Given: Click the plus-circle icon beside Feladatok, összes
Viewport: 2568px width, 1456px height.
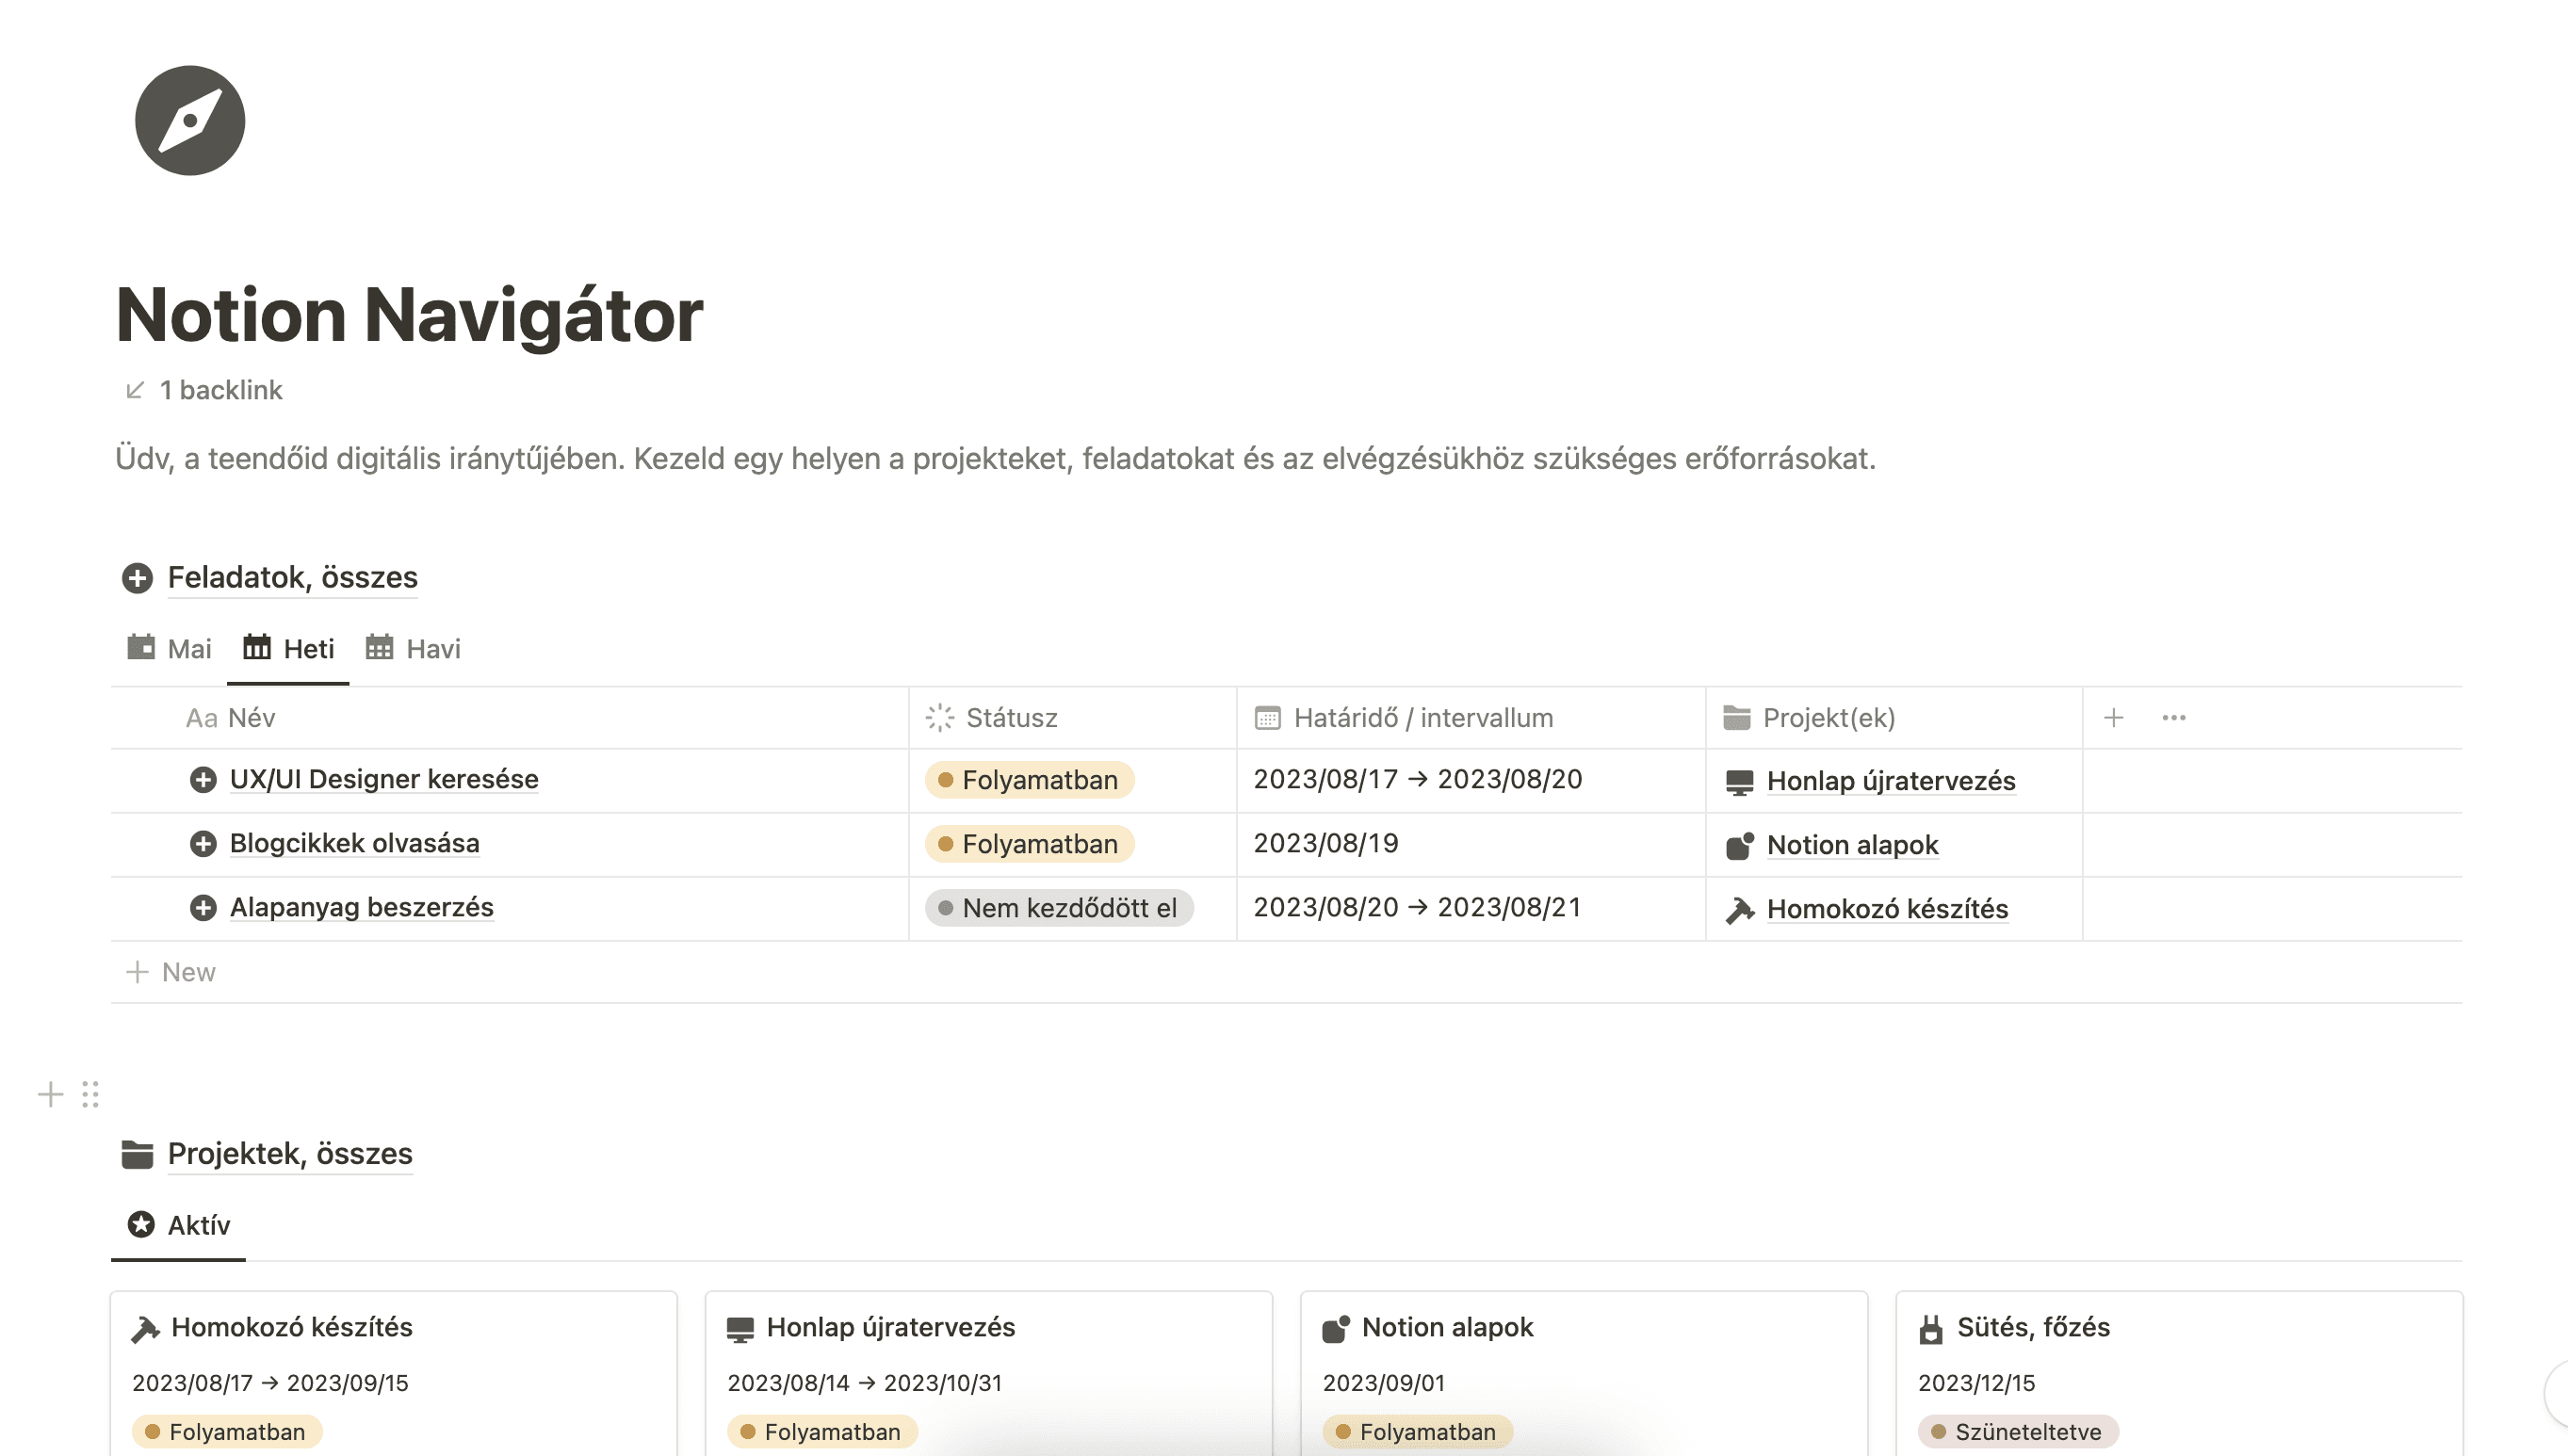Looking at the screenshot, I should 137,578.
